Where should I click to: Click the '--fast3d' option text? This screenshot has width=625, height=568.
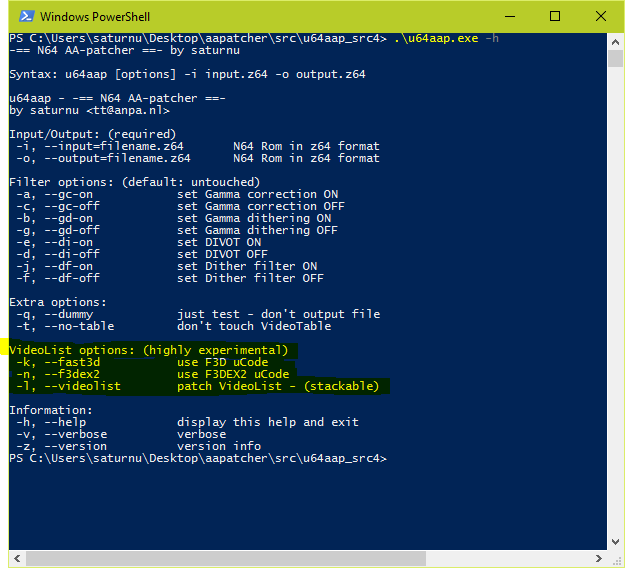coord(72,362)
